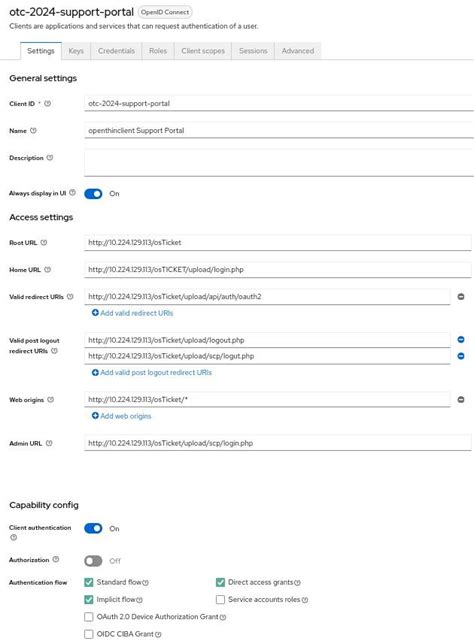Image resolution: width=474 pixels, height=641 pixels.
Task: Click the help icon next to Root URL
Action: pyautogui.click(x=44, y=242)
